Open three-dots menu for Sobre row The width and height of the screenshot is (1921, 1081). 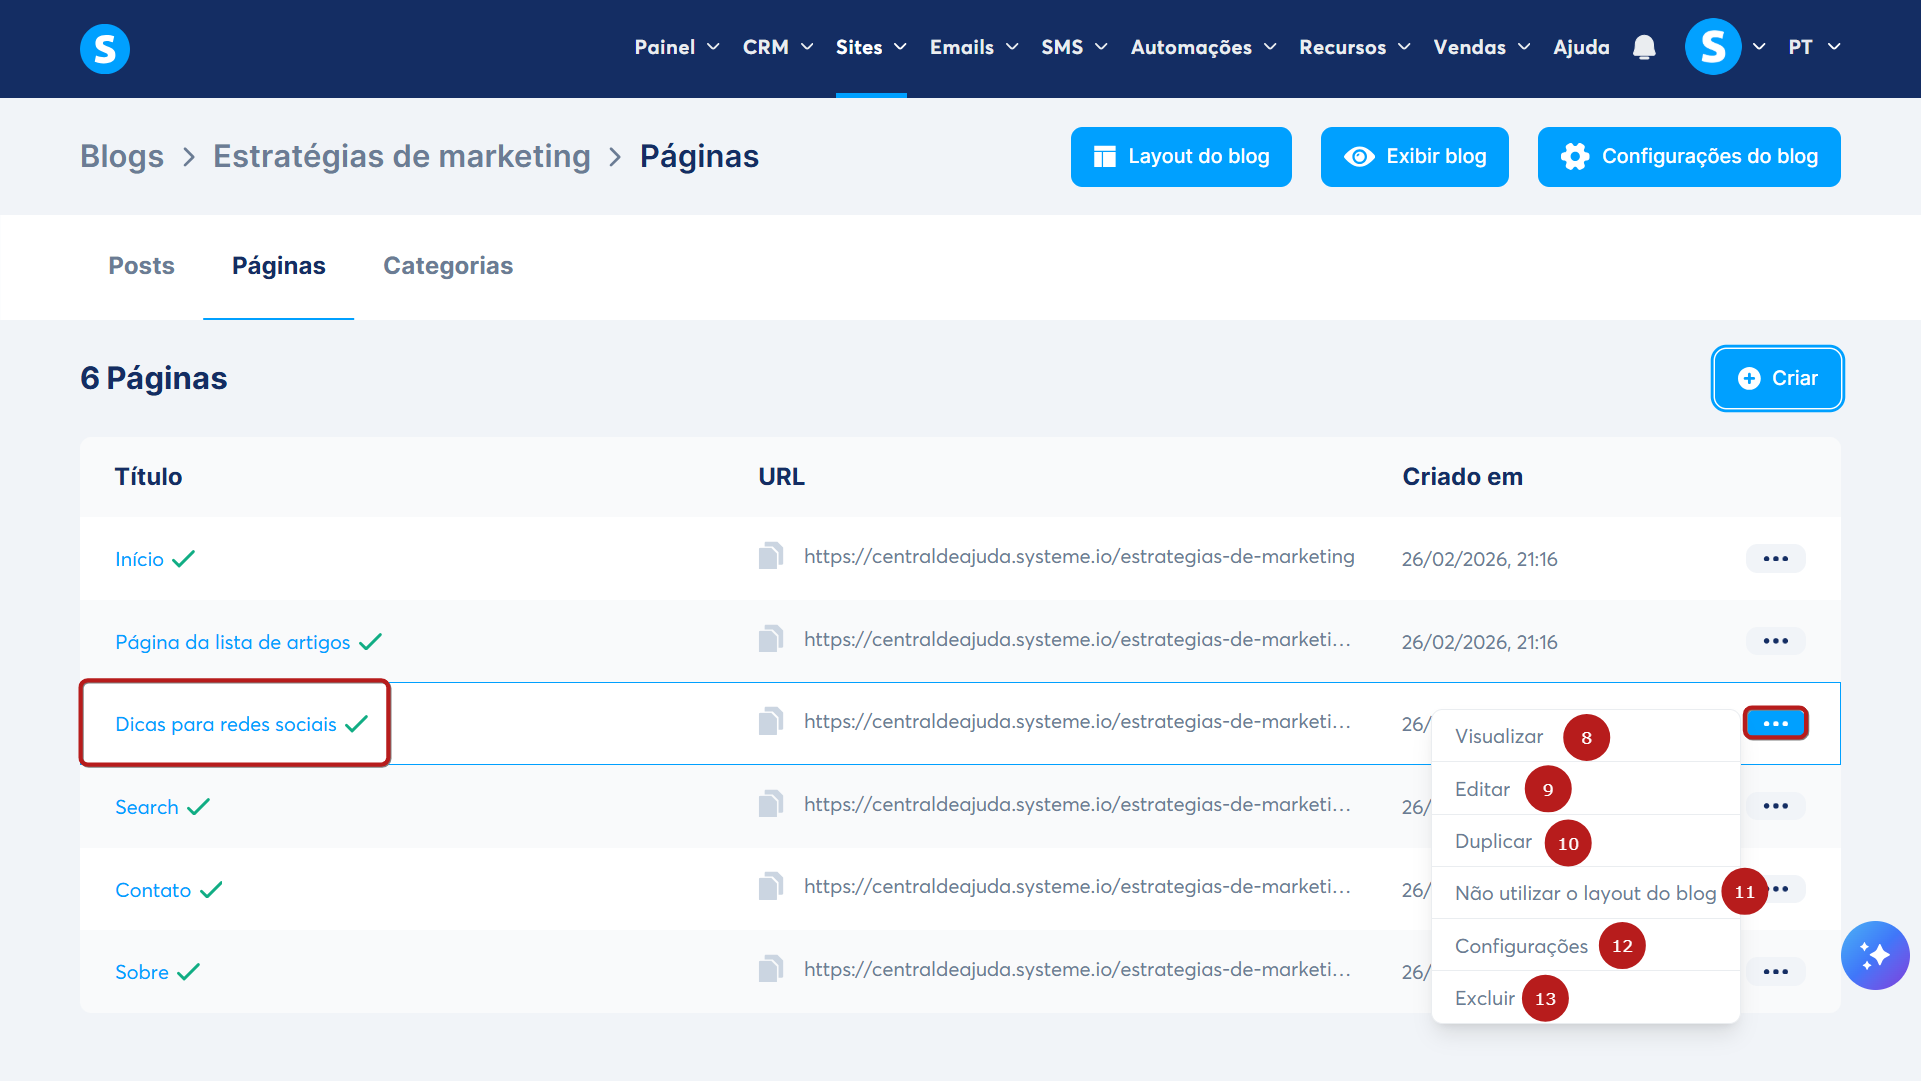point(1775,971)
